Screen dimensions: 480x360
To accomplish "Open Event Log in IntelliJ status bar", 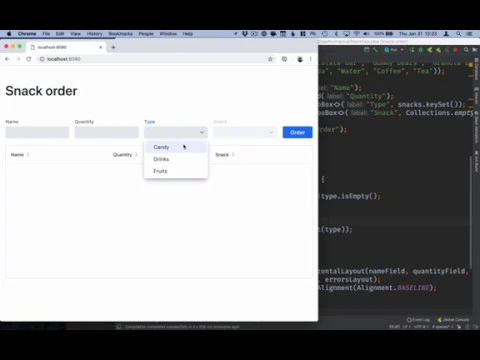I will (x=418, y=320).
